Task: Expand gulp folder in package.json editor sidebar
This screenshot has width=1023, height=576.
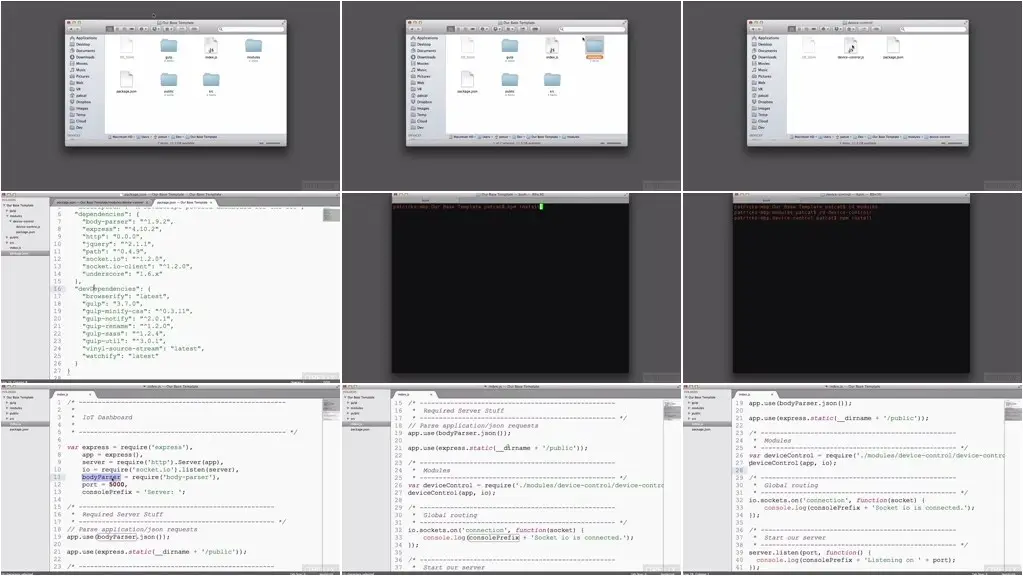Action: click(x=7, y=211)
